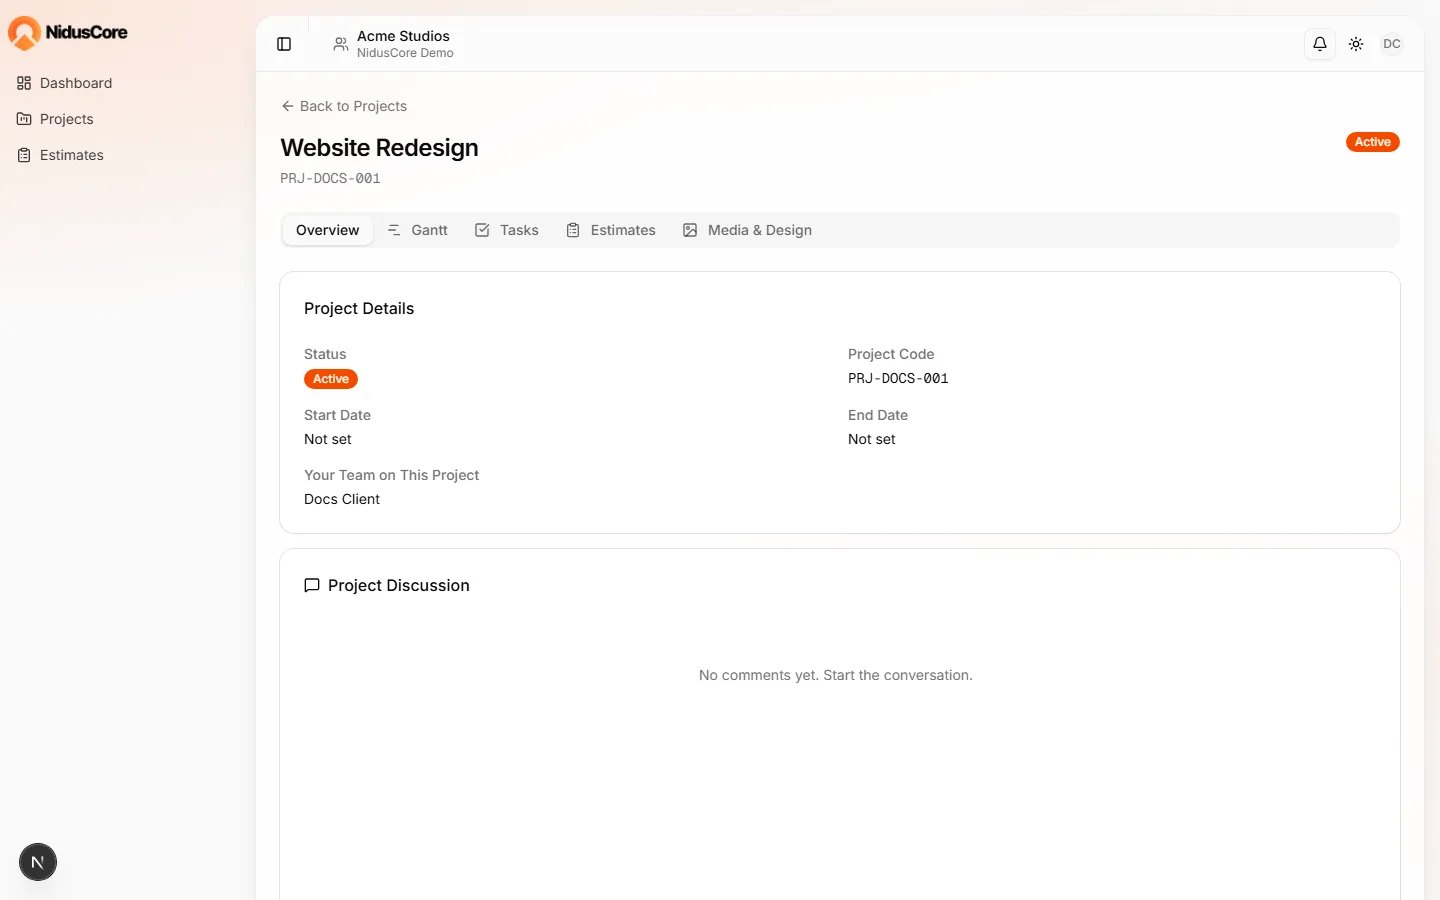
Task: Click the Project Discussion chat bubble icon
Action: pyautogui.click(x=312, y=585)
